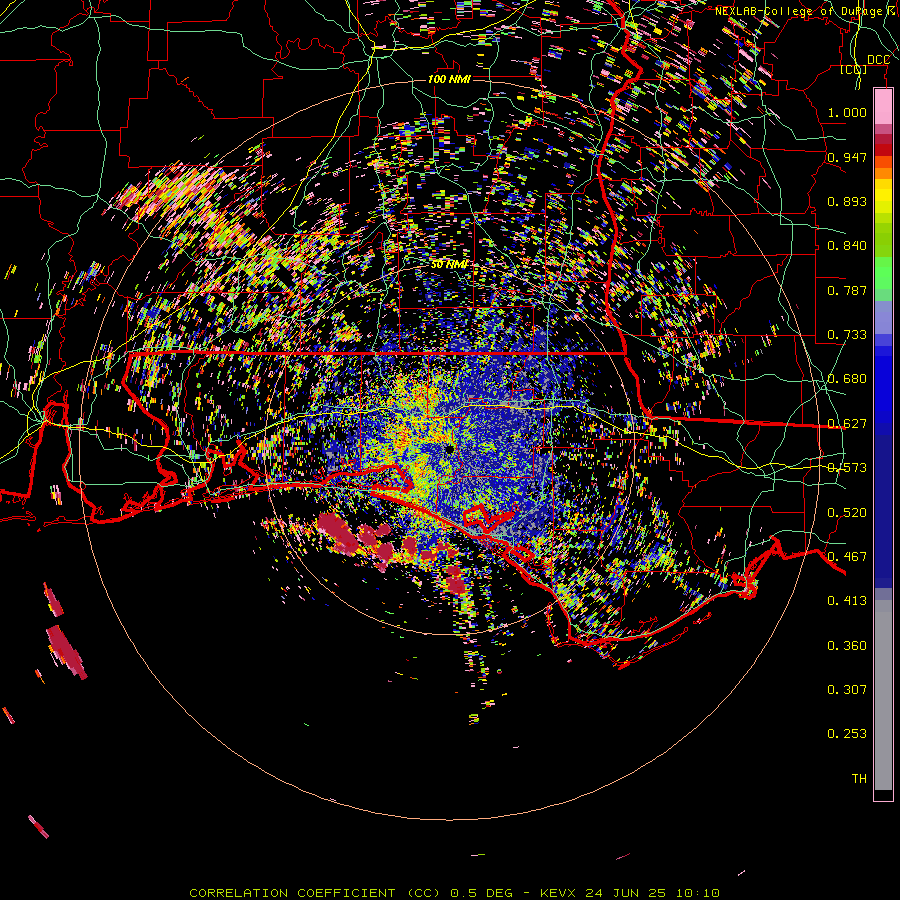
Task: Click the black radar site dot at center
Action: [449, 449]
